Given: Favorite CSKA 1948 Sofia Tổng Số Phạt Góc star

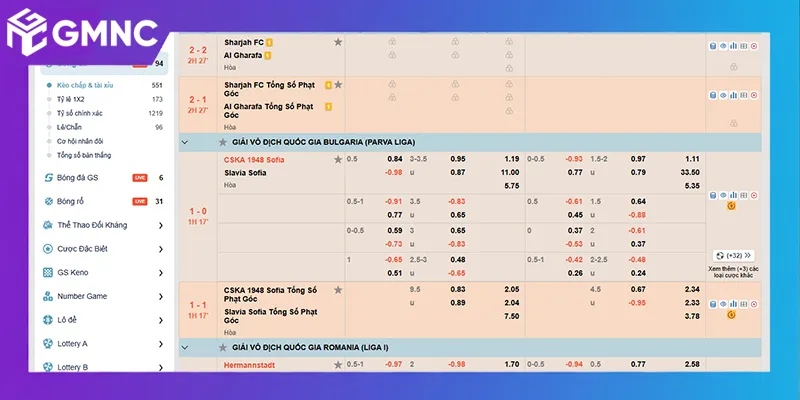Looking at the screenshot, I should tap(338, 290).
